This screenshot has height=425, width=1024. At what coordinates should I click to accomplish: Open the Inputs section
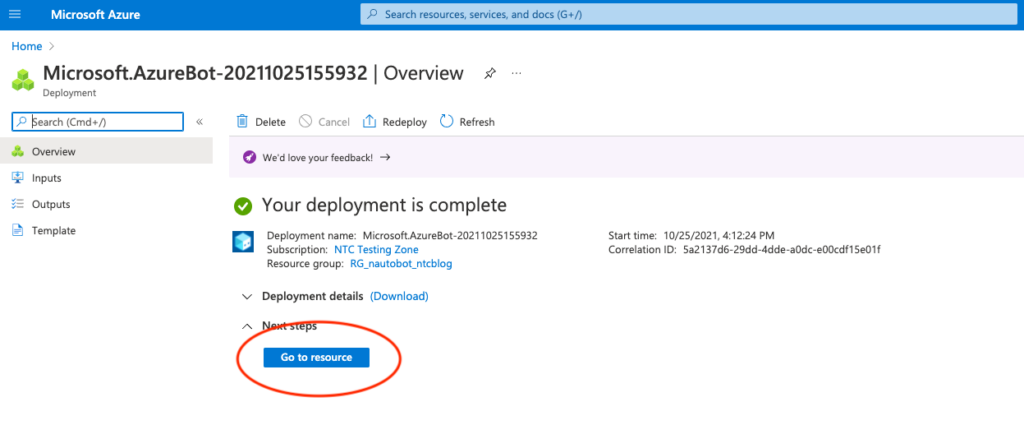pyautogui.click(x=46, y=178)
